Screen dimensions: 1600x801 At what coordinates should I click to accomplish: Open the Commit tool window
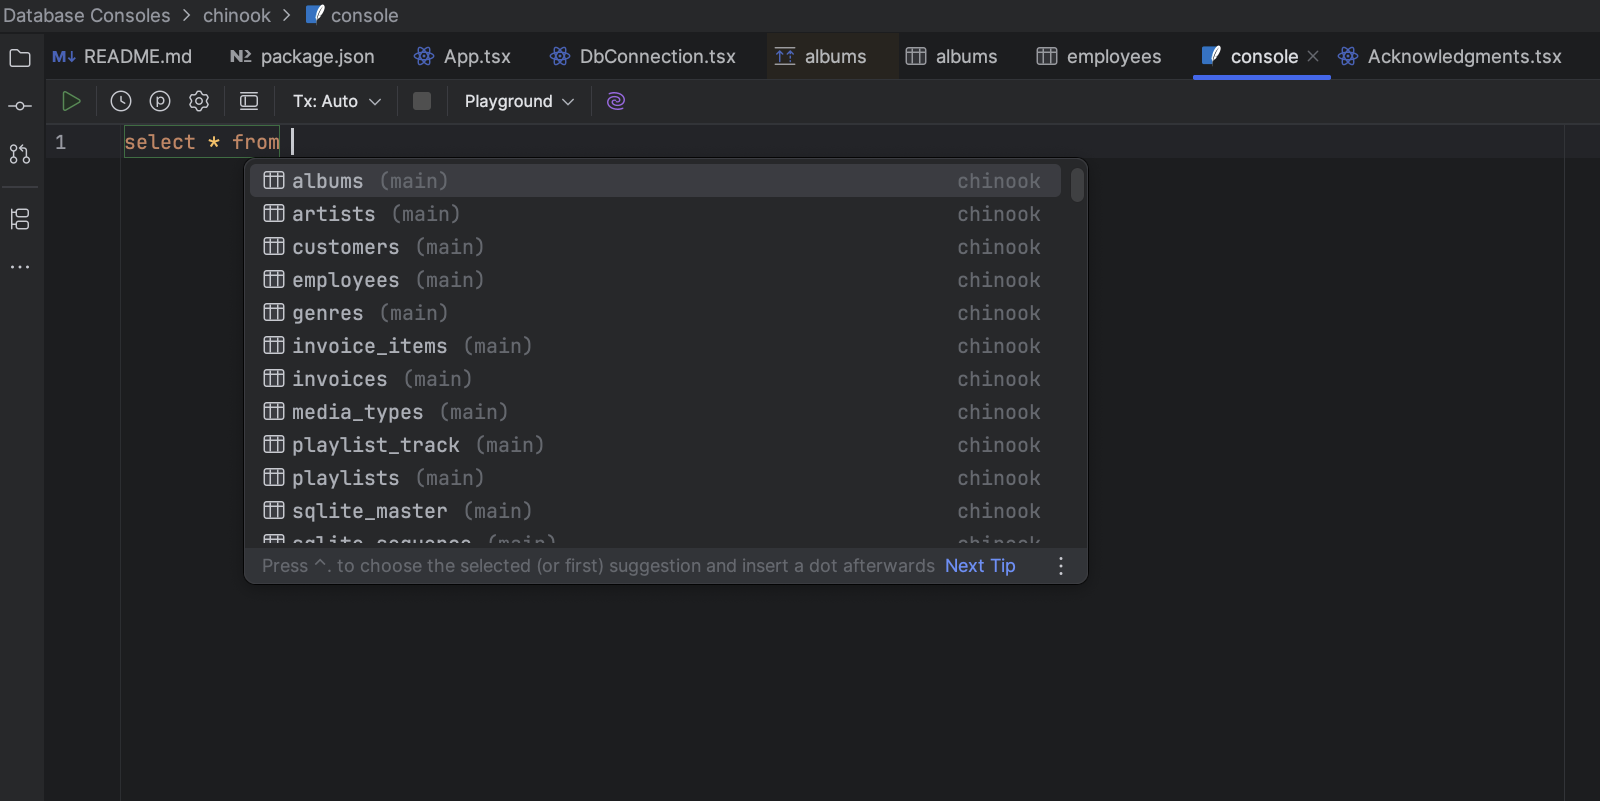coord(20,106)
